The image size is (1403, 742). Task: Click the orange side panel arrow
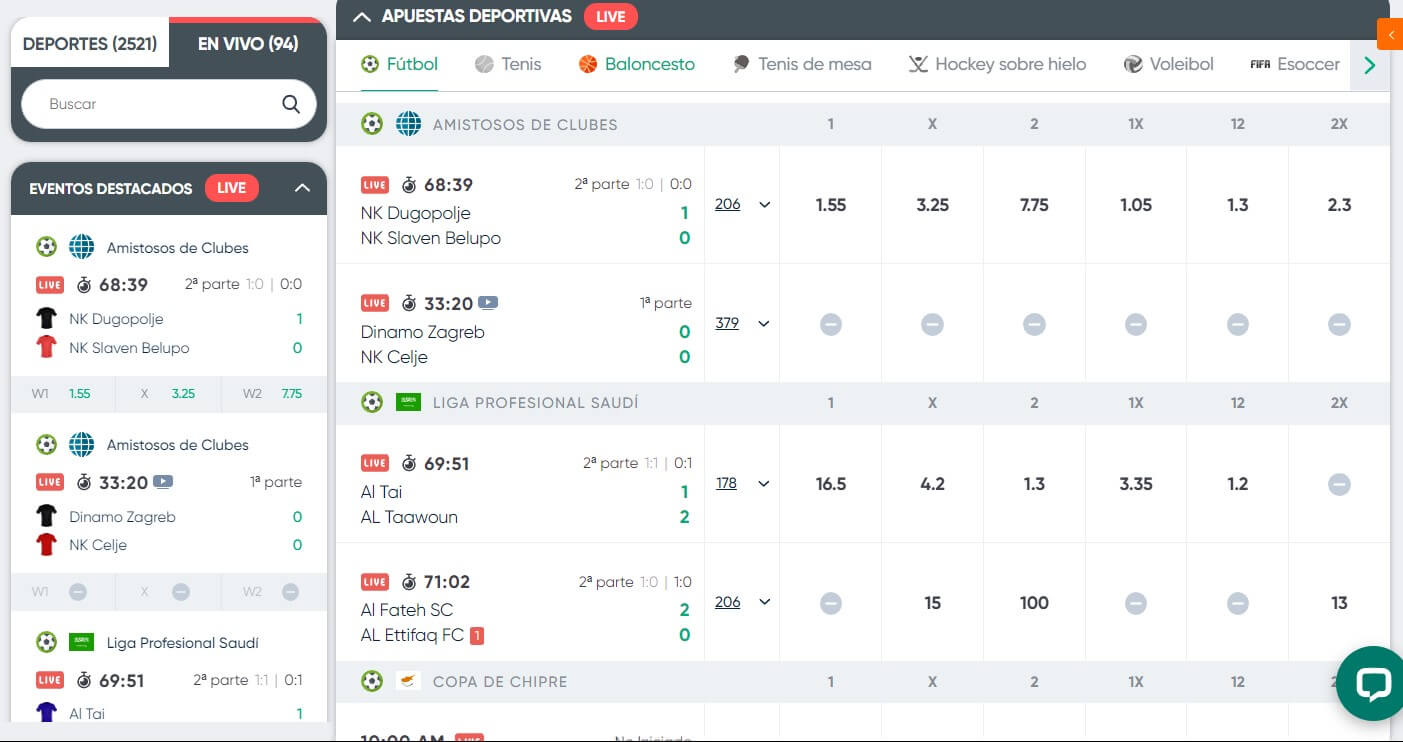(1390, 34)
